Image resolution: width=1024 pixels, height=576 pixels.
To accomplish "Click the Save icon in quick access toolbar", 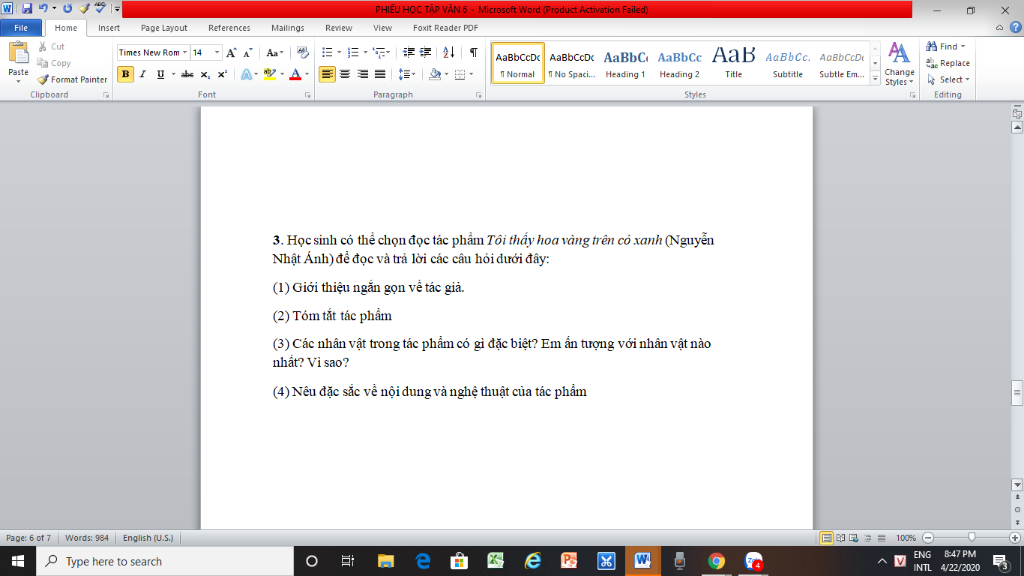I will 27,9.
